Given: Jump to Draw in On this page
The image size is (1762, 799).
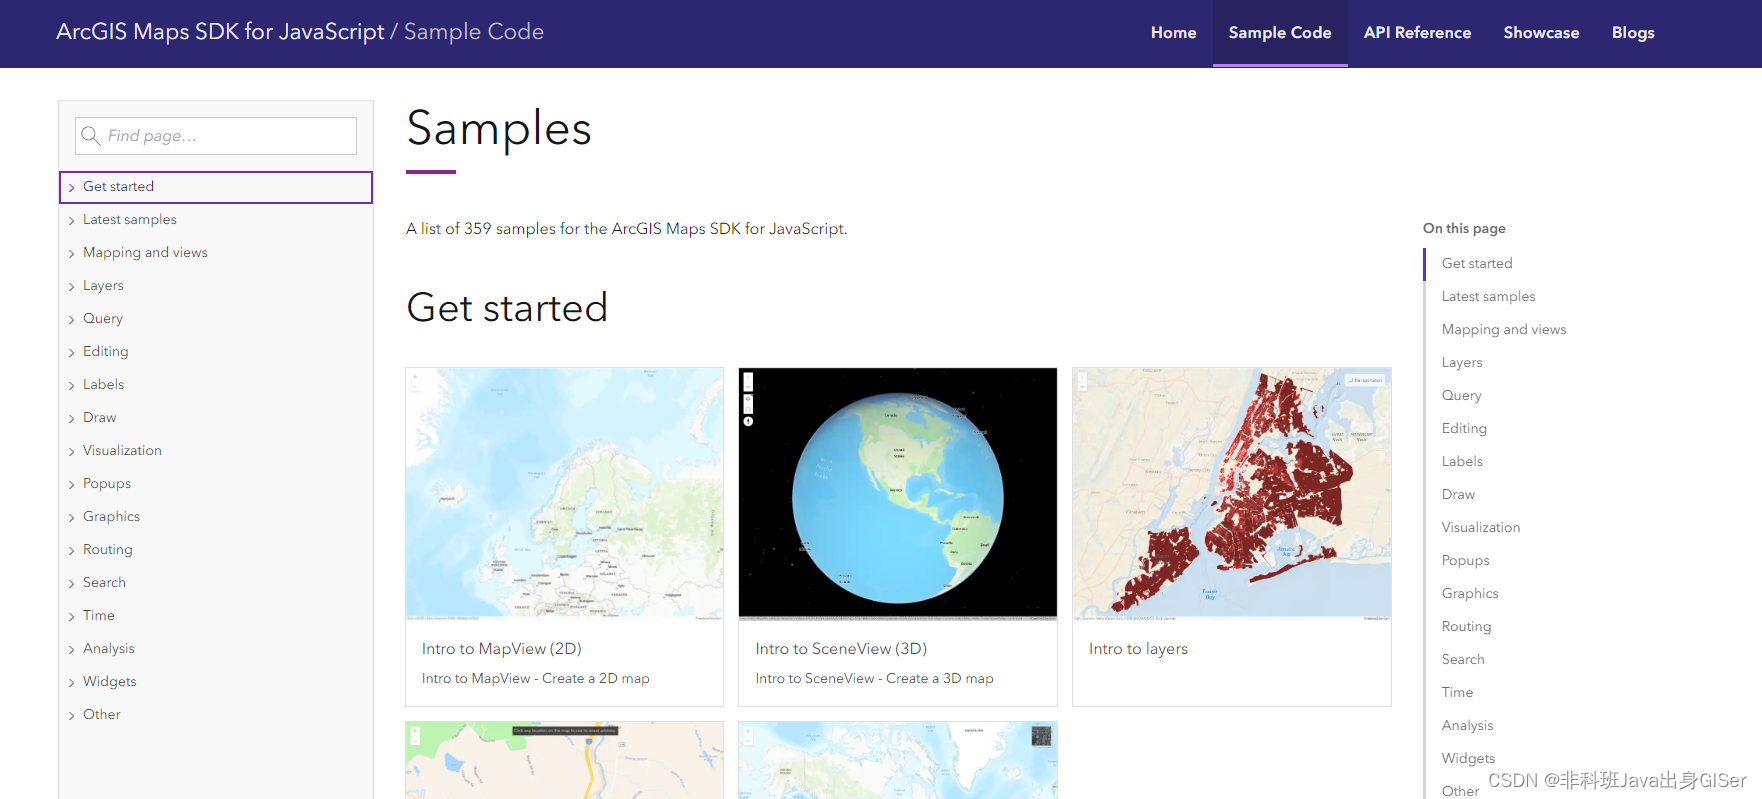Looking at the screenshot, I should [1458, 494].
